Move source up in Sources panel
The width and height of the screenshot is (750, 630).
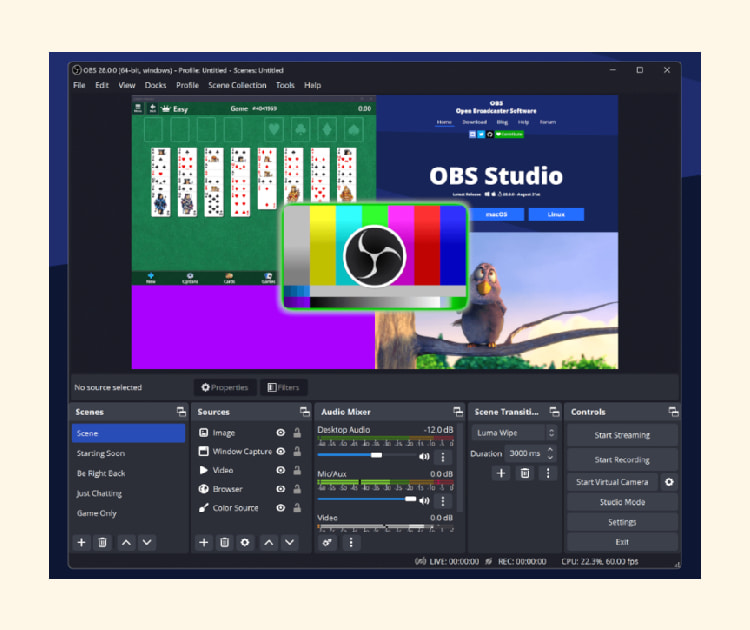[269, 542]
